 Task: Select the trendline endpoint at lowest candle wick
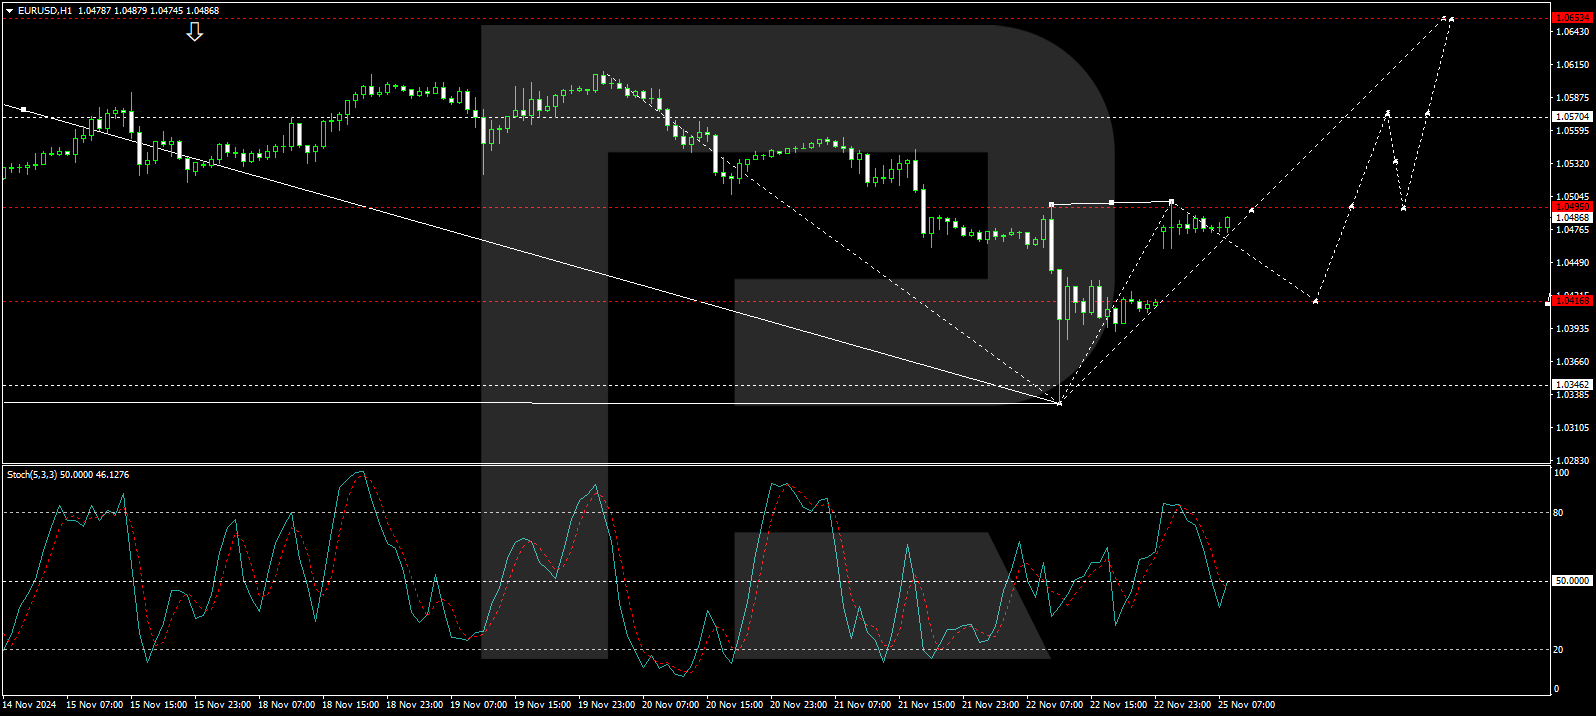coord(1059,402)
